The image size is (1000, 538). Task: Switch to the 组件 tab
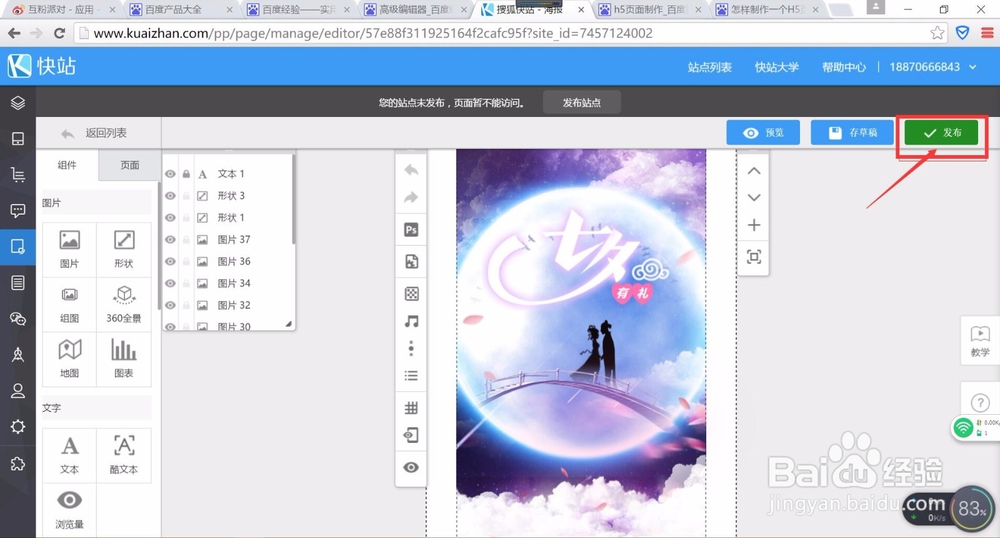67,165
